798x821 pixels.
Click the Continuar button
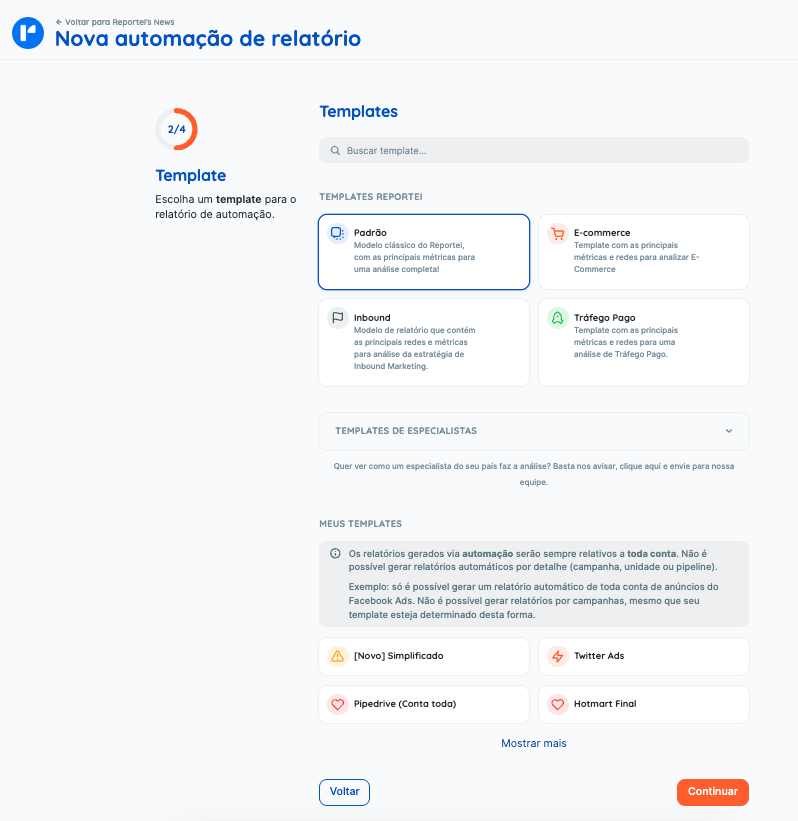point(713,792)
